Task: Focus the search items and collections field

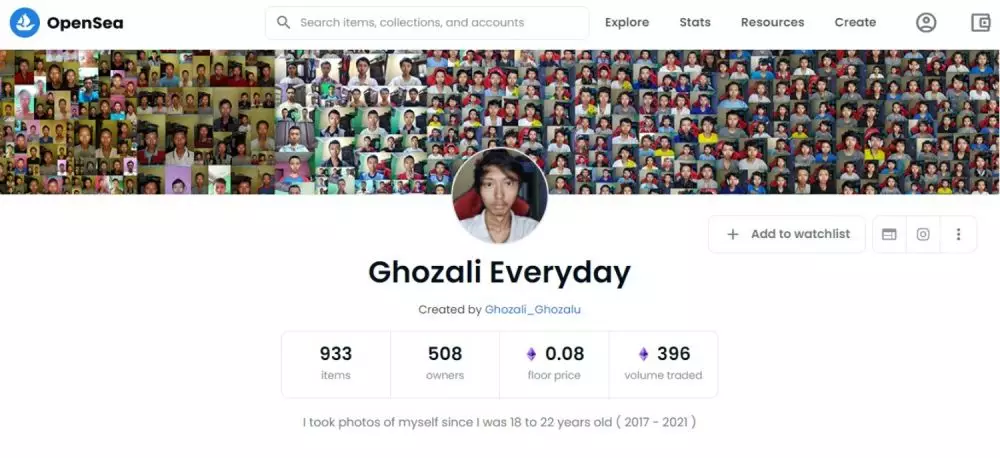Action: (x=427, y=23)
